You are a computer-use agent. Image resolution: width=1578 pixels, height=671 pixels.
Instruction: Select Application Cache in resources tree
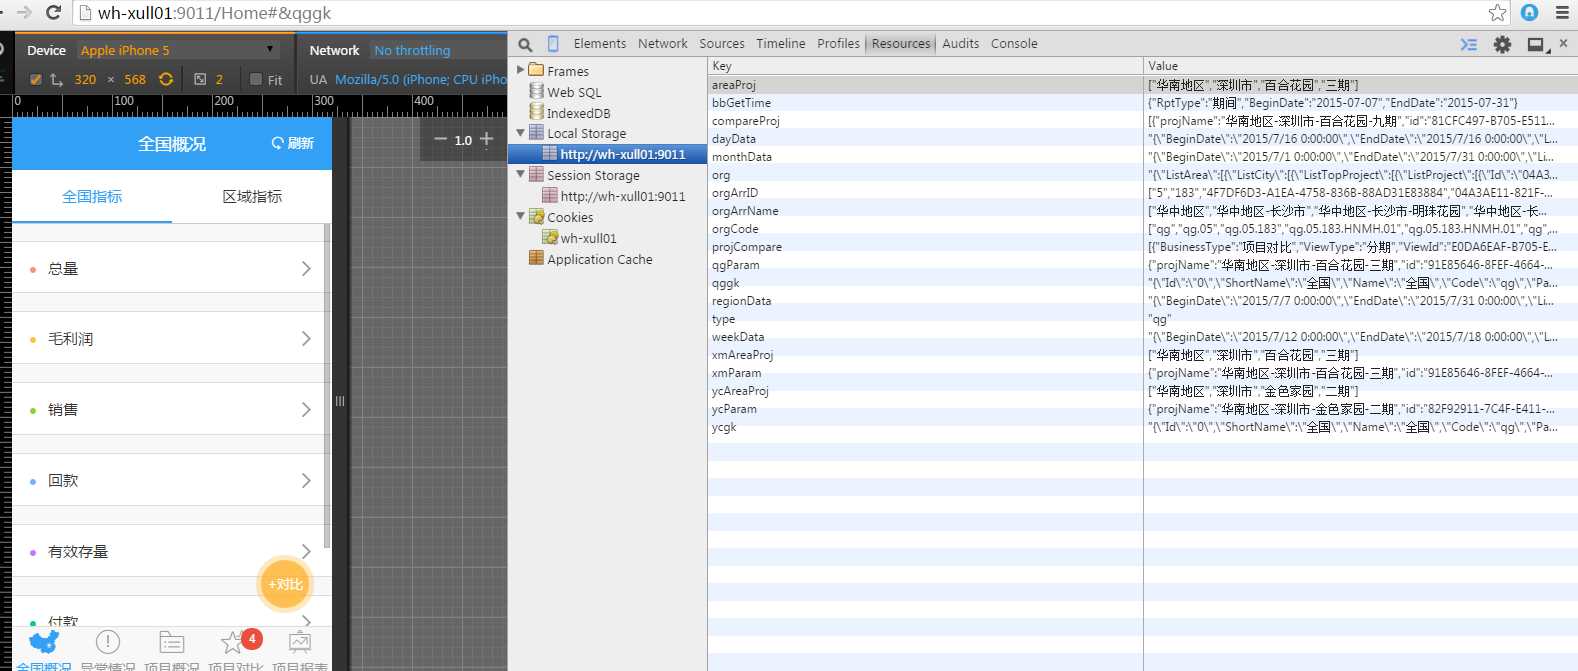pyautogui.click(x=599, y=259)
